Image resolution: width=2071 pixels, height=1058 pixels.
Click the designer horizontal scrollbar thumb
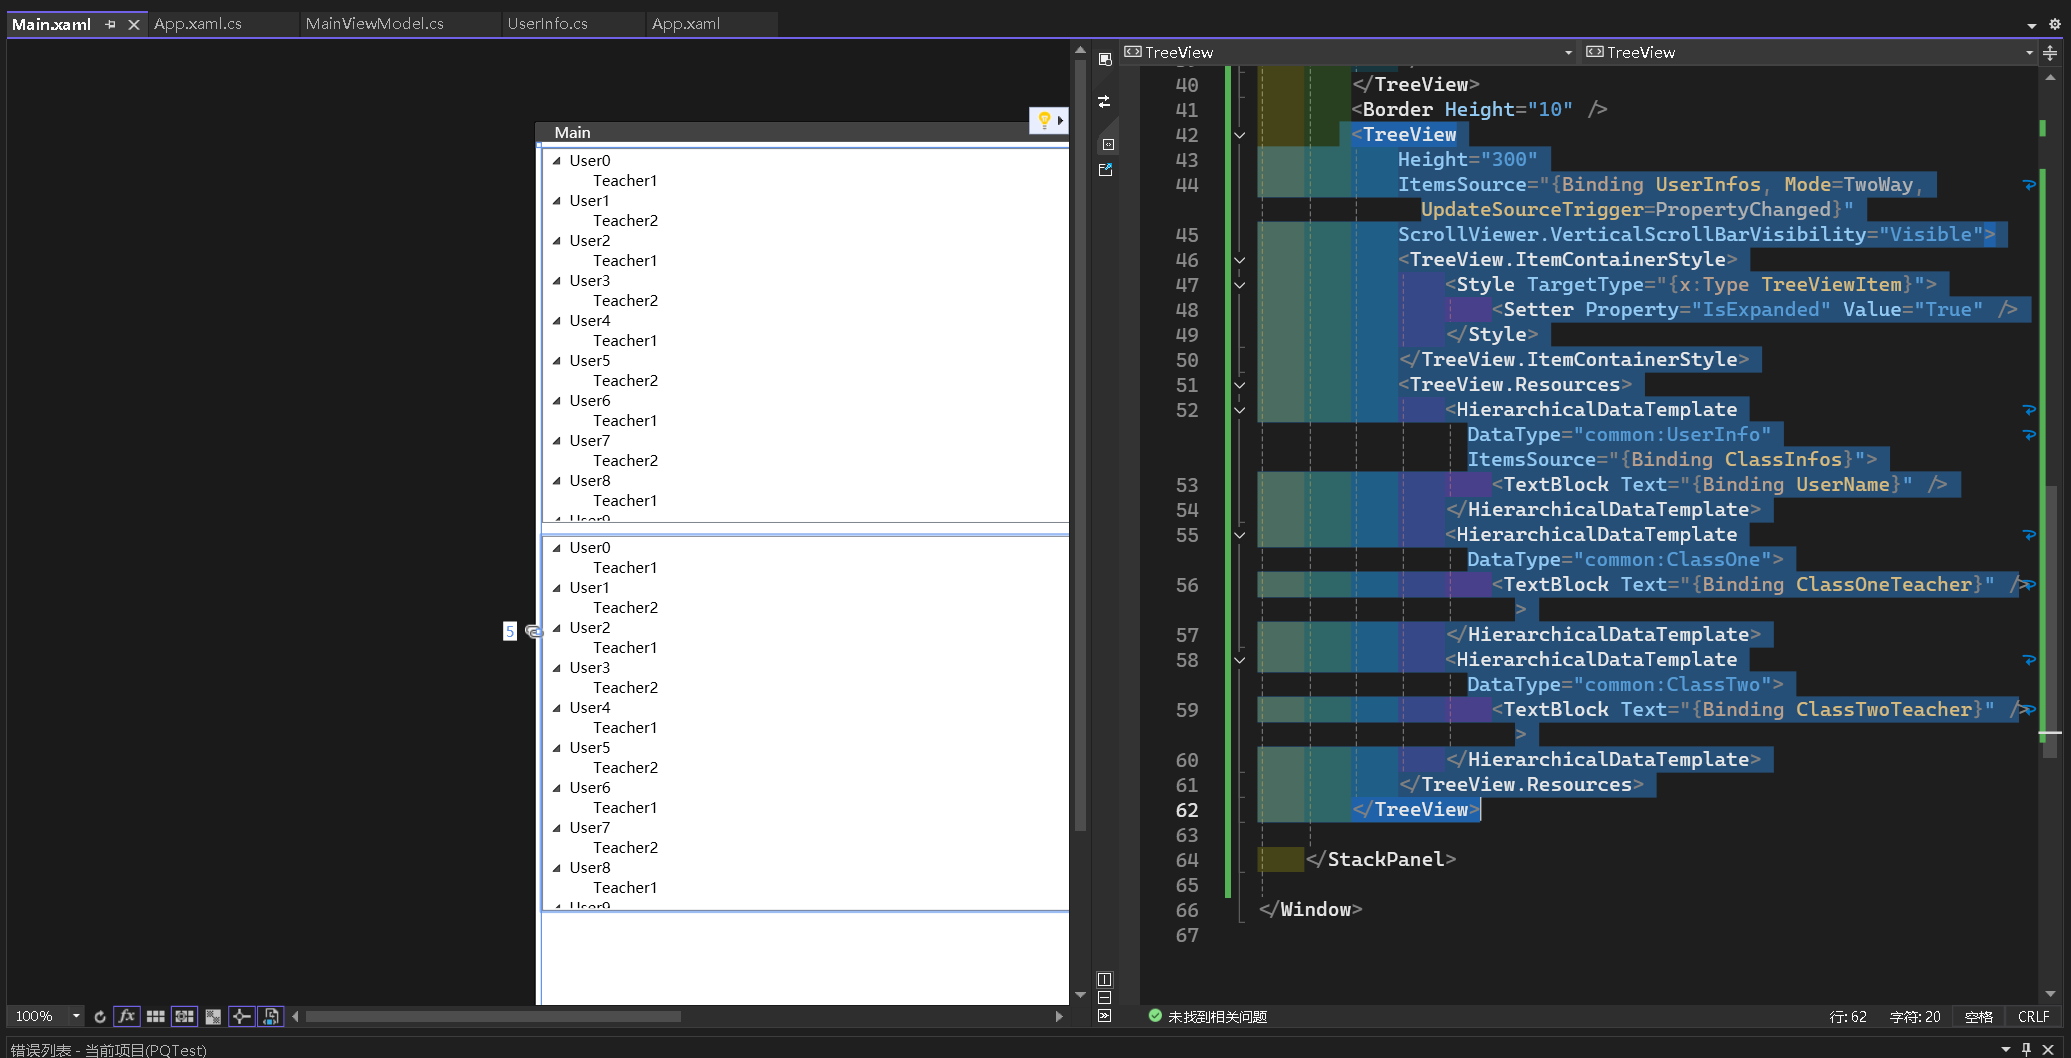[x=493, y=1016]
